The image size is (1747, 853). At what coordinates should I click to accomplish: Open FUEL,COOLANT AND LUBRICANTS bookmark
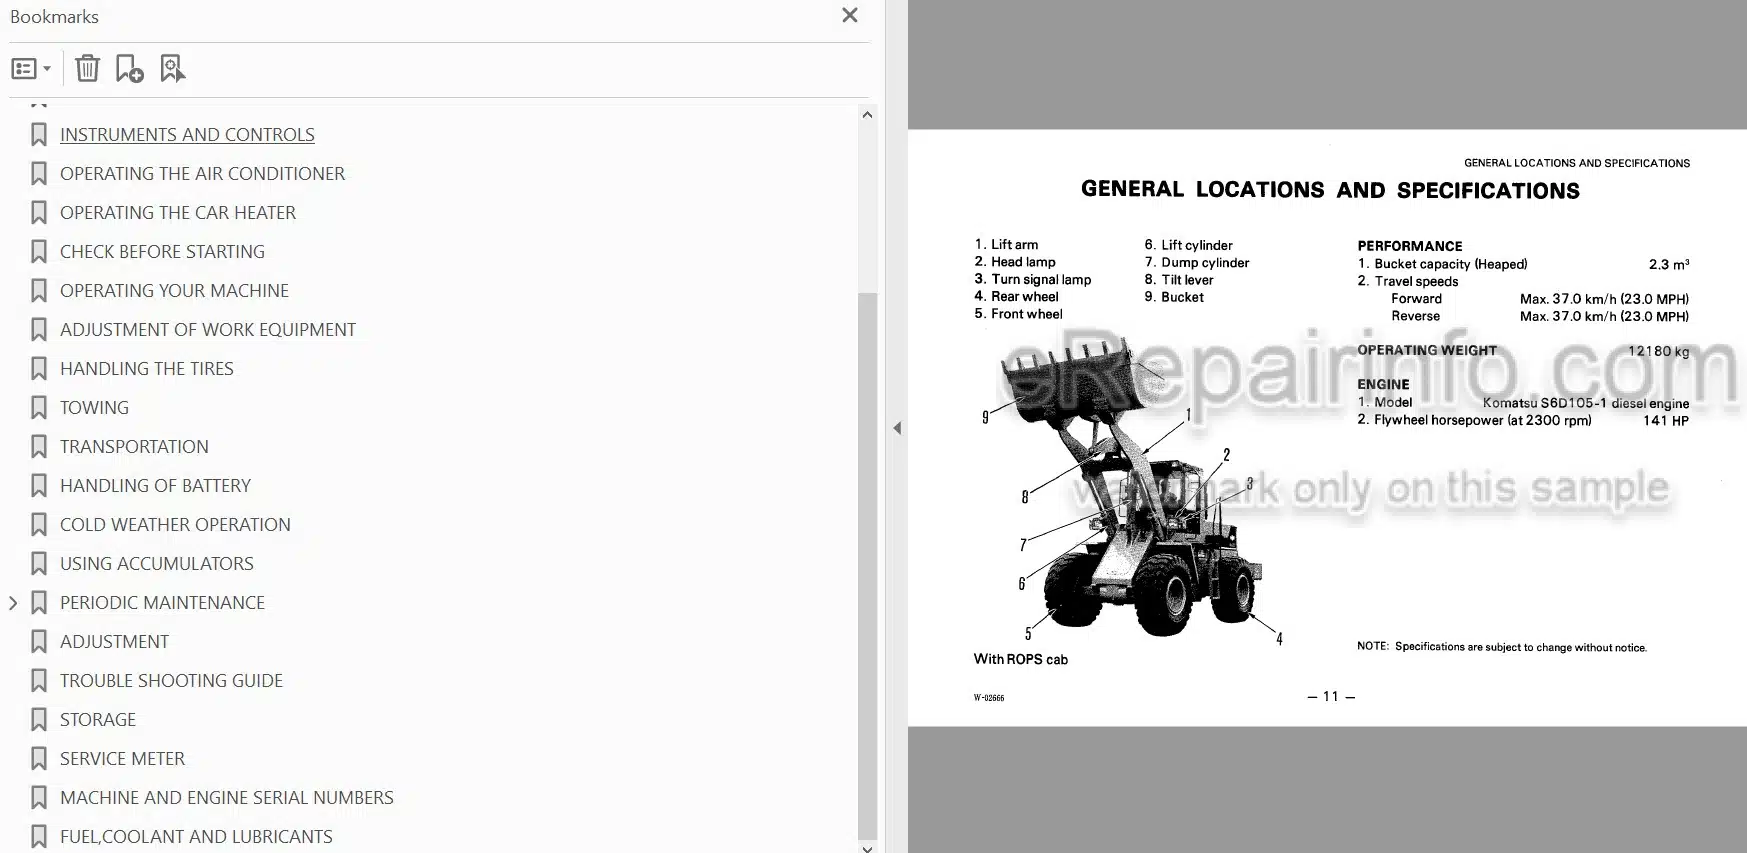pos(196,836)
